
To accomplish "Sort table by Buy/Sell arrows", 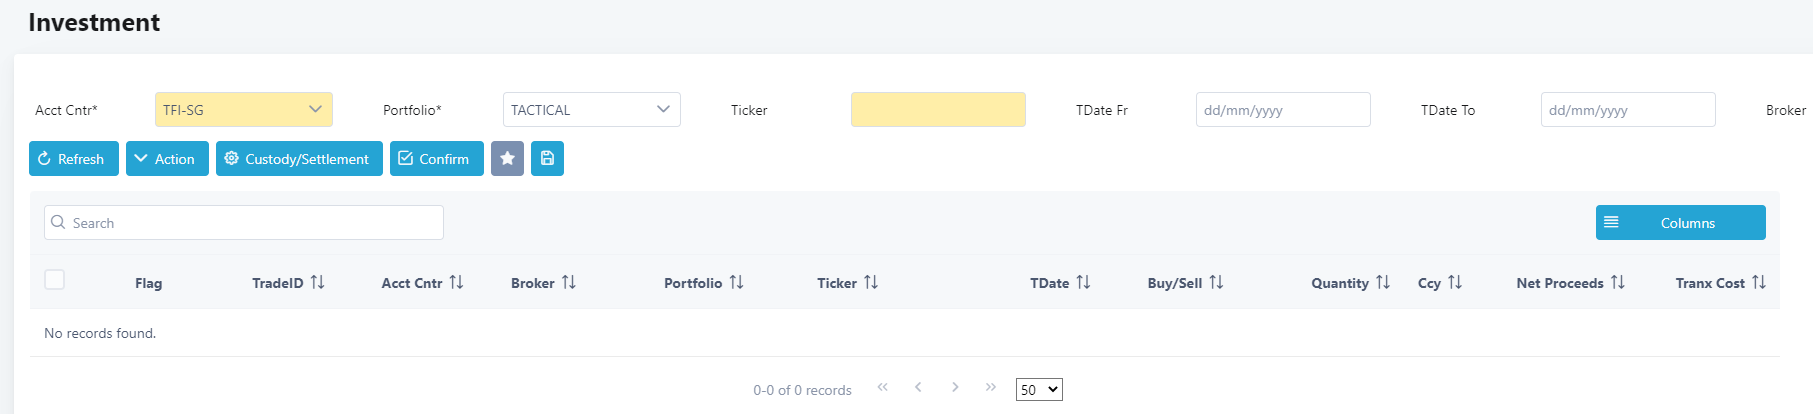I will 1216,283.
